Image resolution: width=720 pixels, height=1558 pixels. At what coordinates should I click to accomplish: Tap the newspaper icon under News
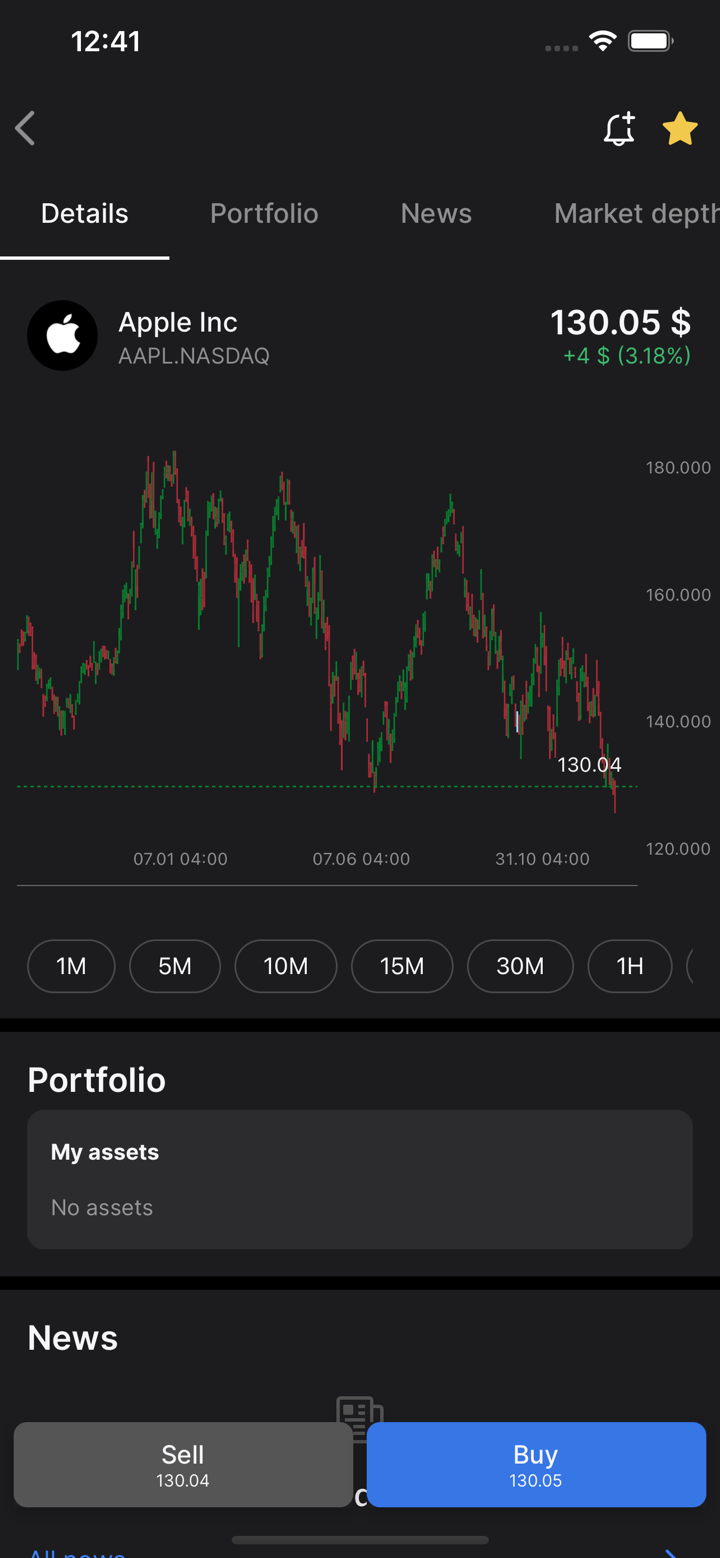coord(360,1410)
